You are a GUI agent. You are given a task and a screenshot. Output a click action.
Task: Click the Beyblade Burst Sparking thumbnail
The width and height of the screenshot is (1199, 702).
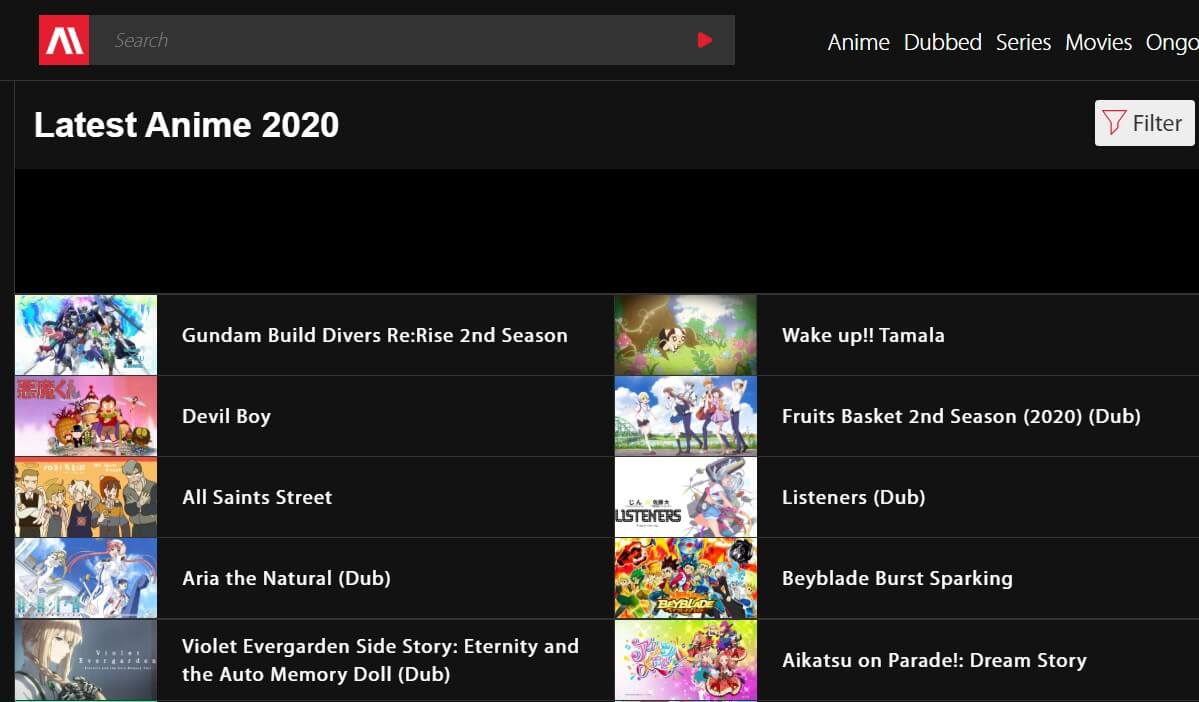(x=686, y=578)
